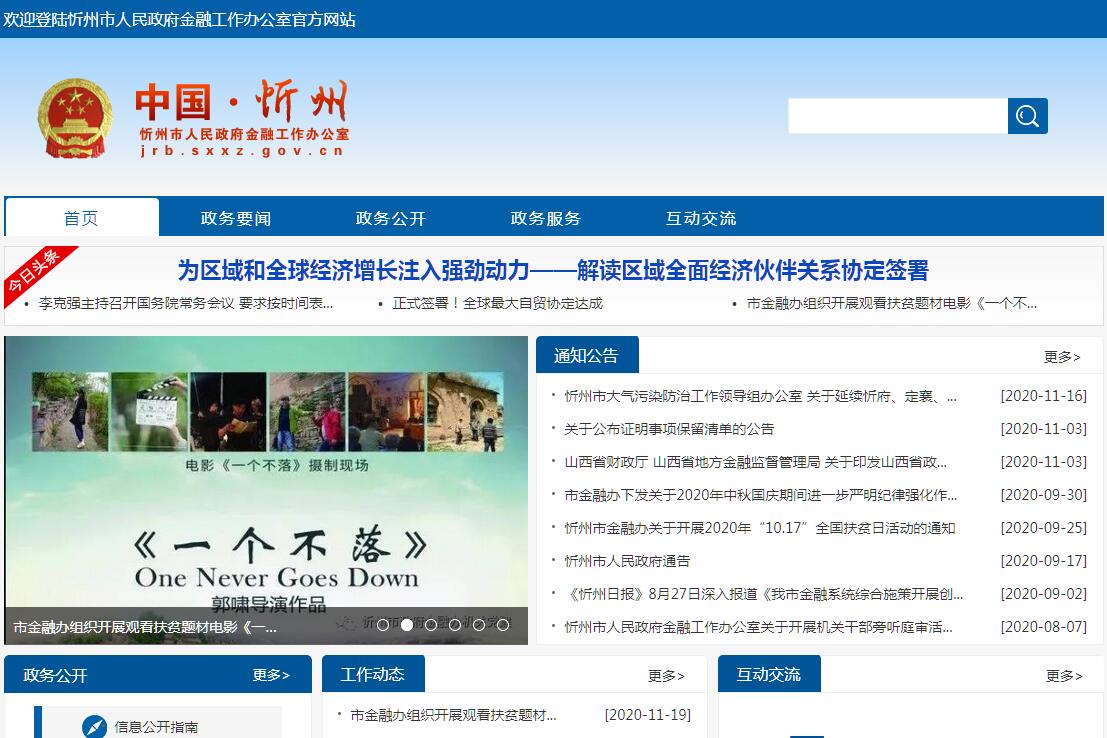Expand 更多 in the 政务公开 panel
This screenshot has width=1107, height=738.
[x=271, y=675]
